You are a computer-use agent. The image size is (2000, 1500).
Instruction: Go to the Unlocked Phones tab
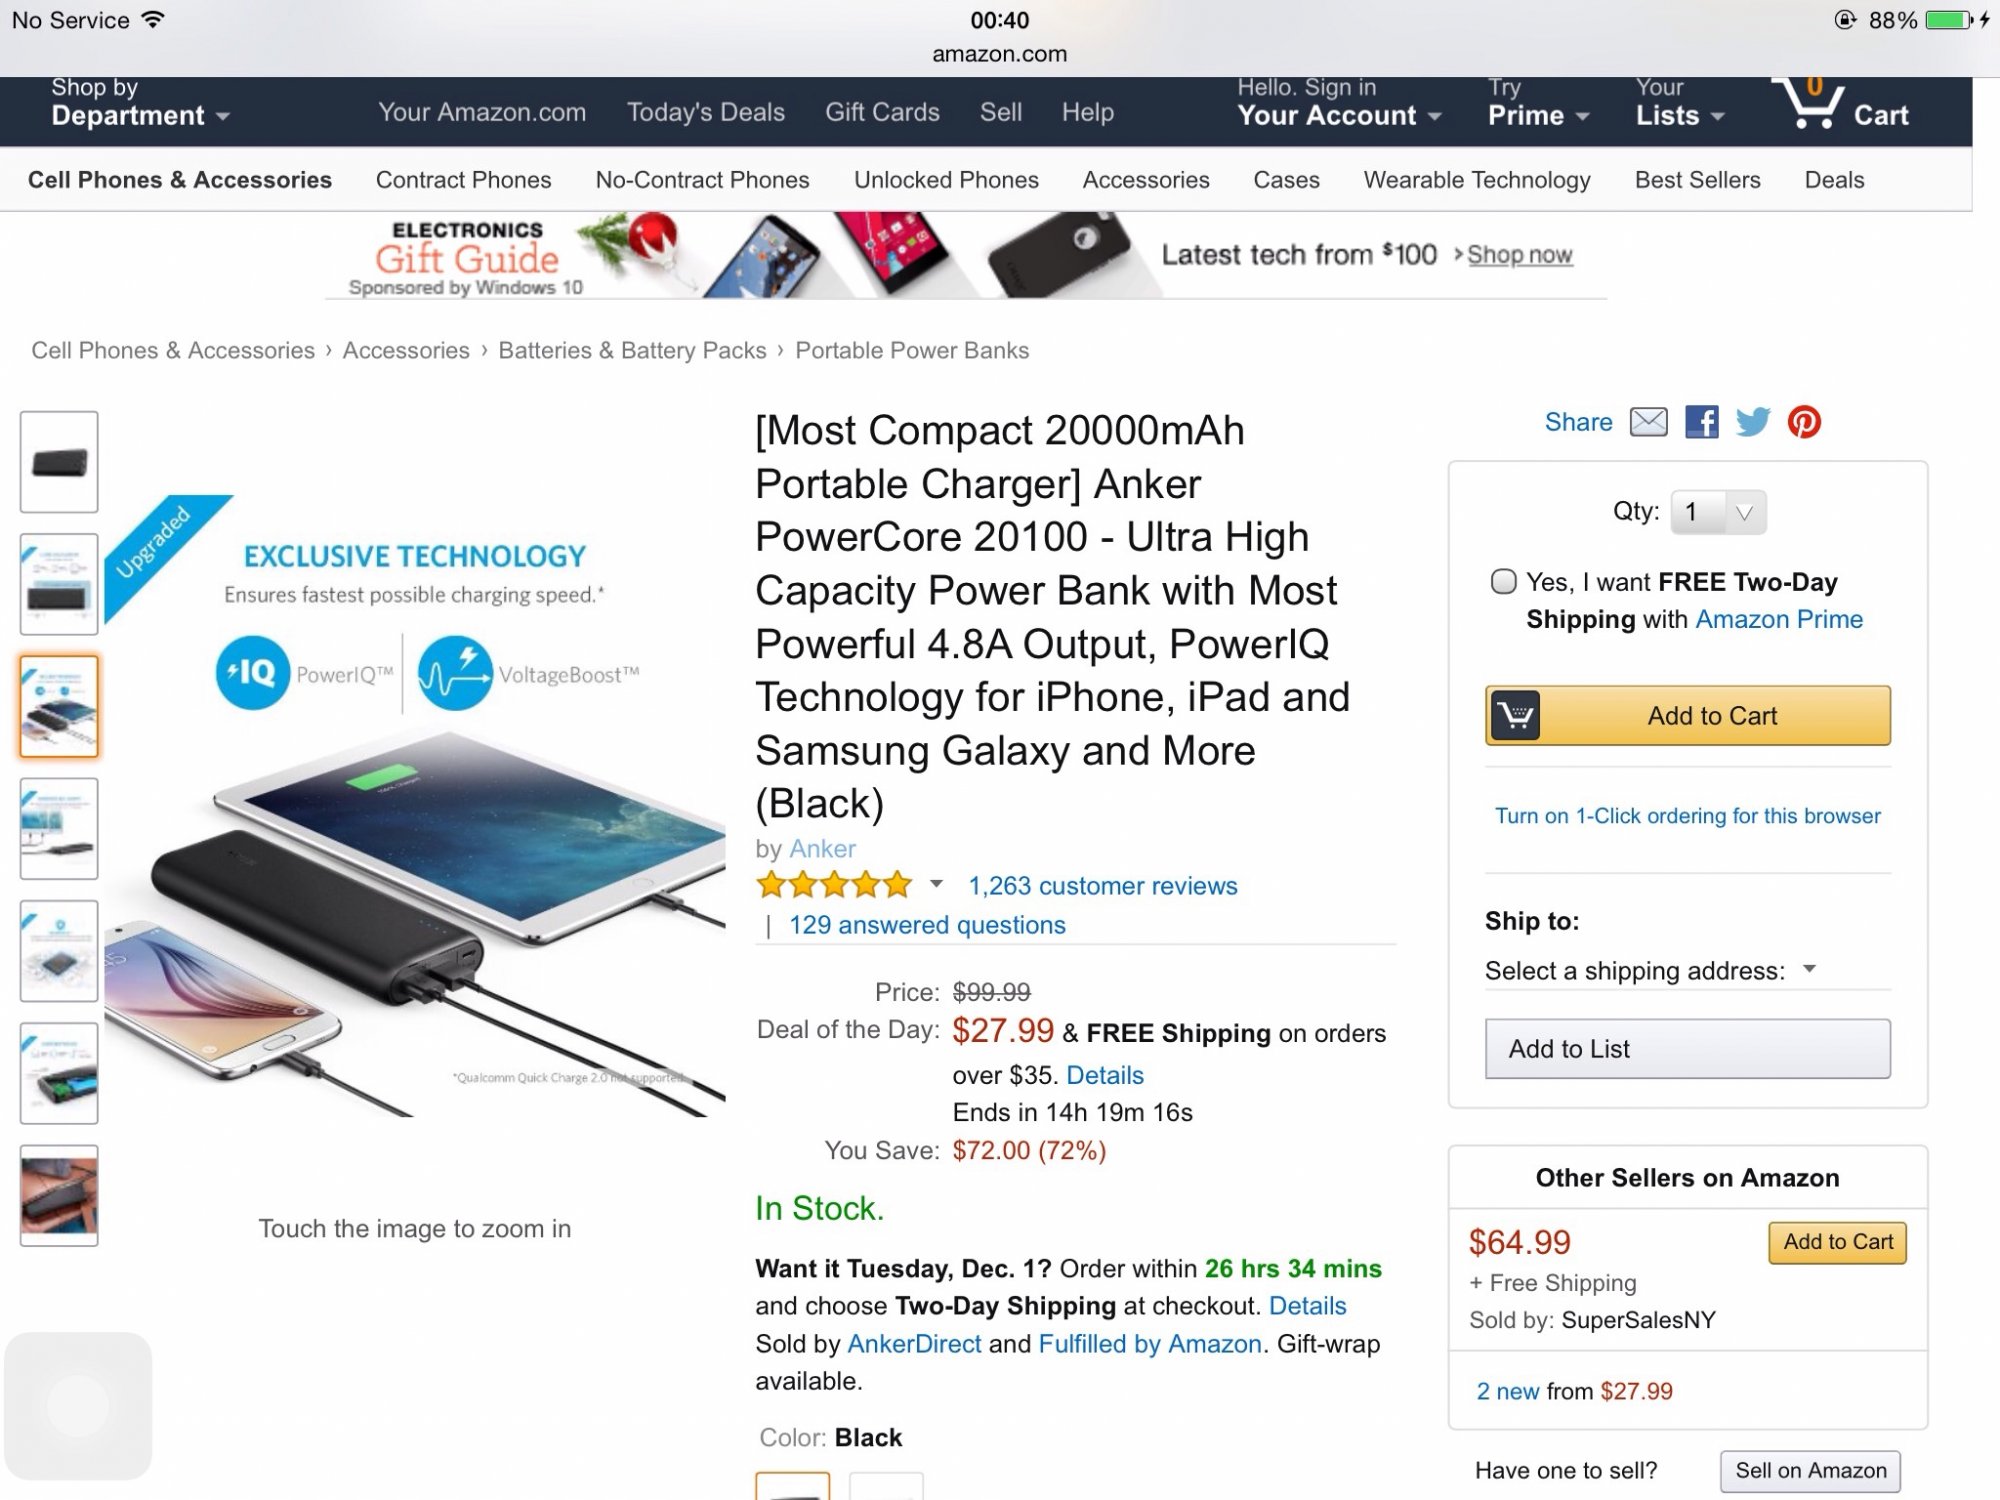point(946,180)
